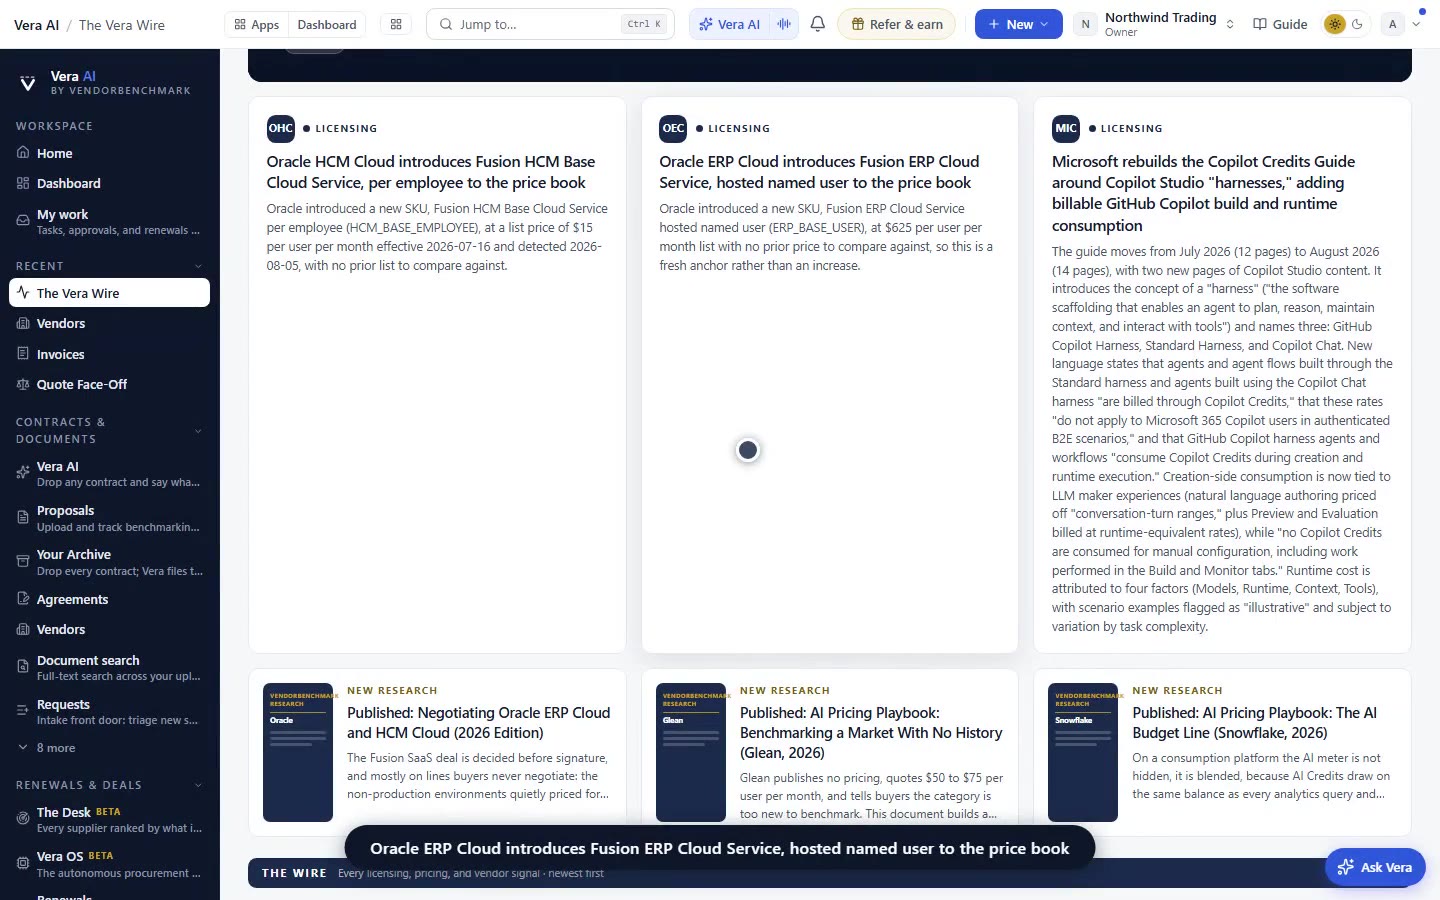Click the pulse icon beside The Vera Wire
Screen dimensions: 1440x900
pos(23,293)
